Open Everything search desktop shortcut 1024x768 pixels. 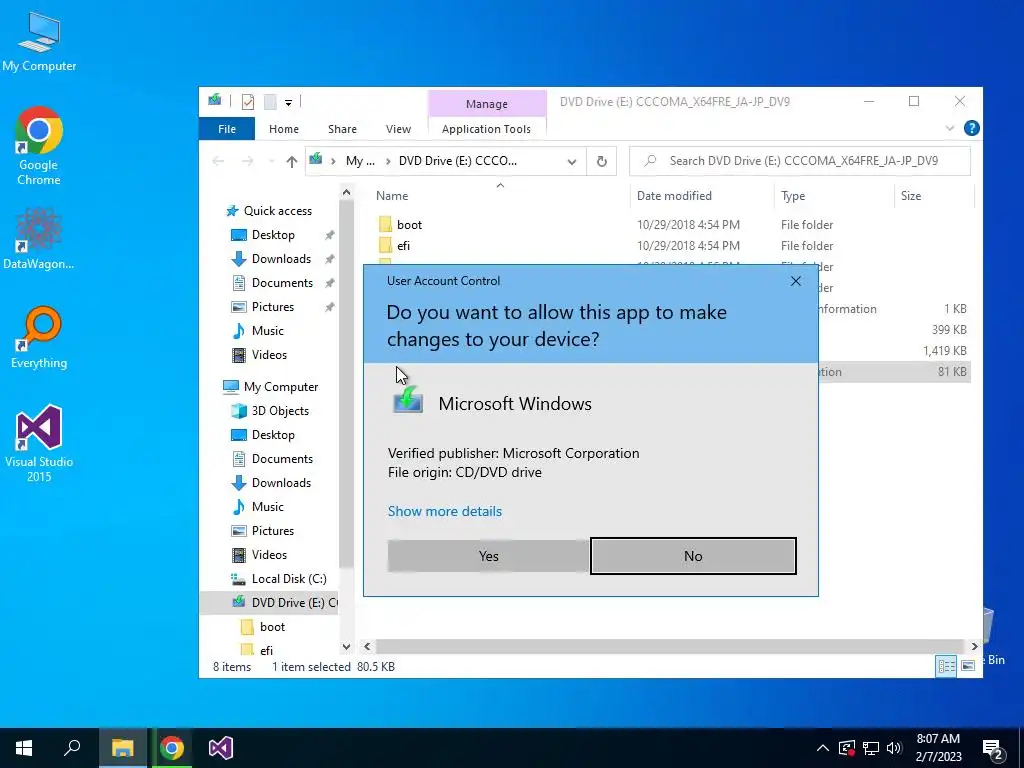point(39,338)
